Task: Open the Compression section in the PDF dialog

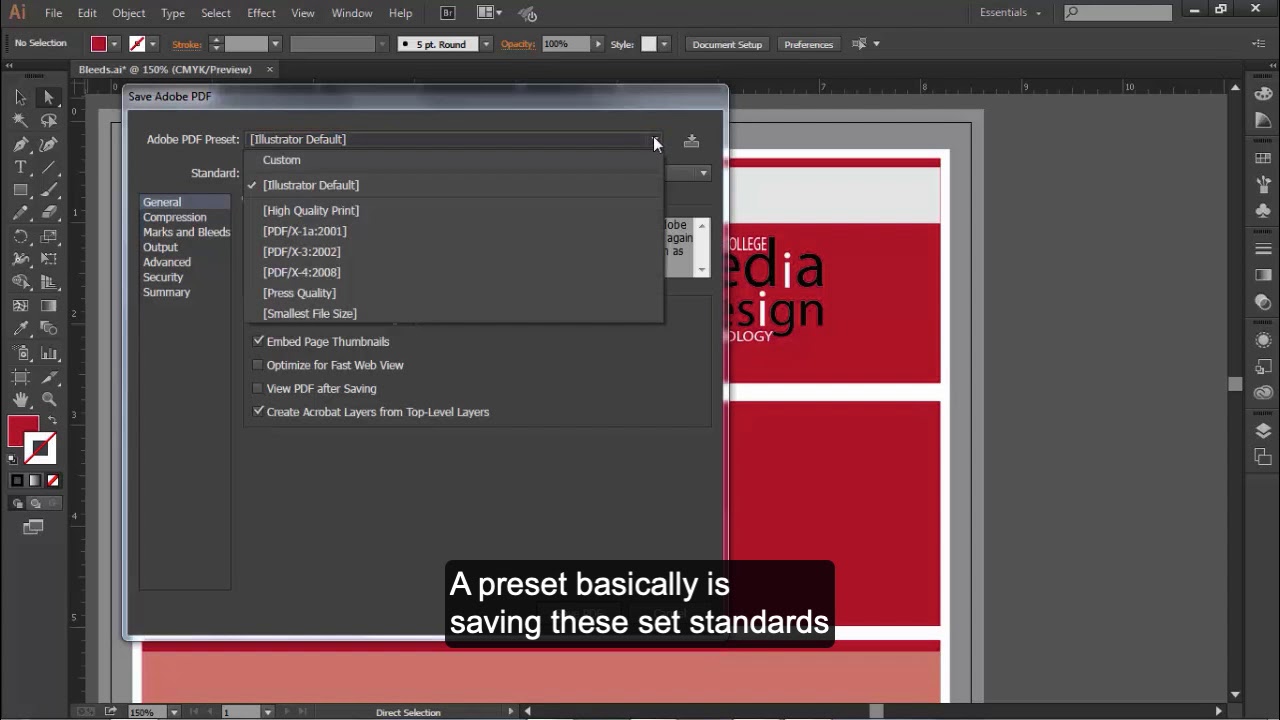Action: [175, 217]
